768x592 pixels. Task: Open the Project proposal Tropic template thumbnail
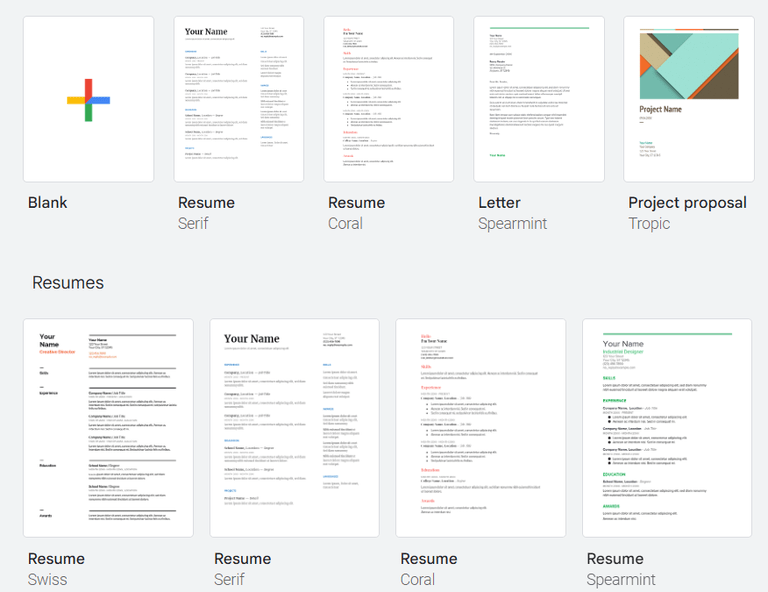(689, 99)
